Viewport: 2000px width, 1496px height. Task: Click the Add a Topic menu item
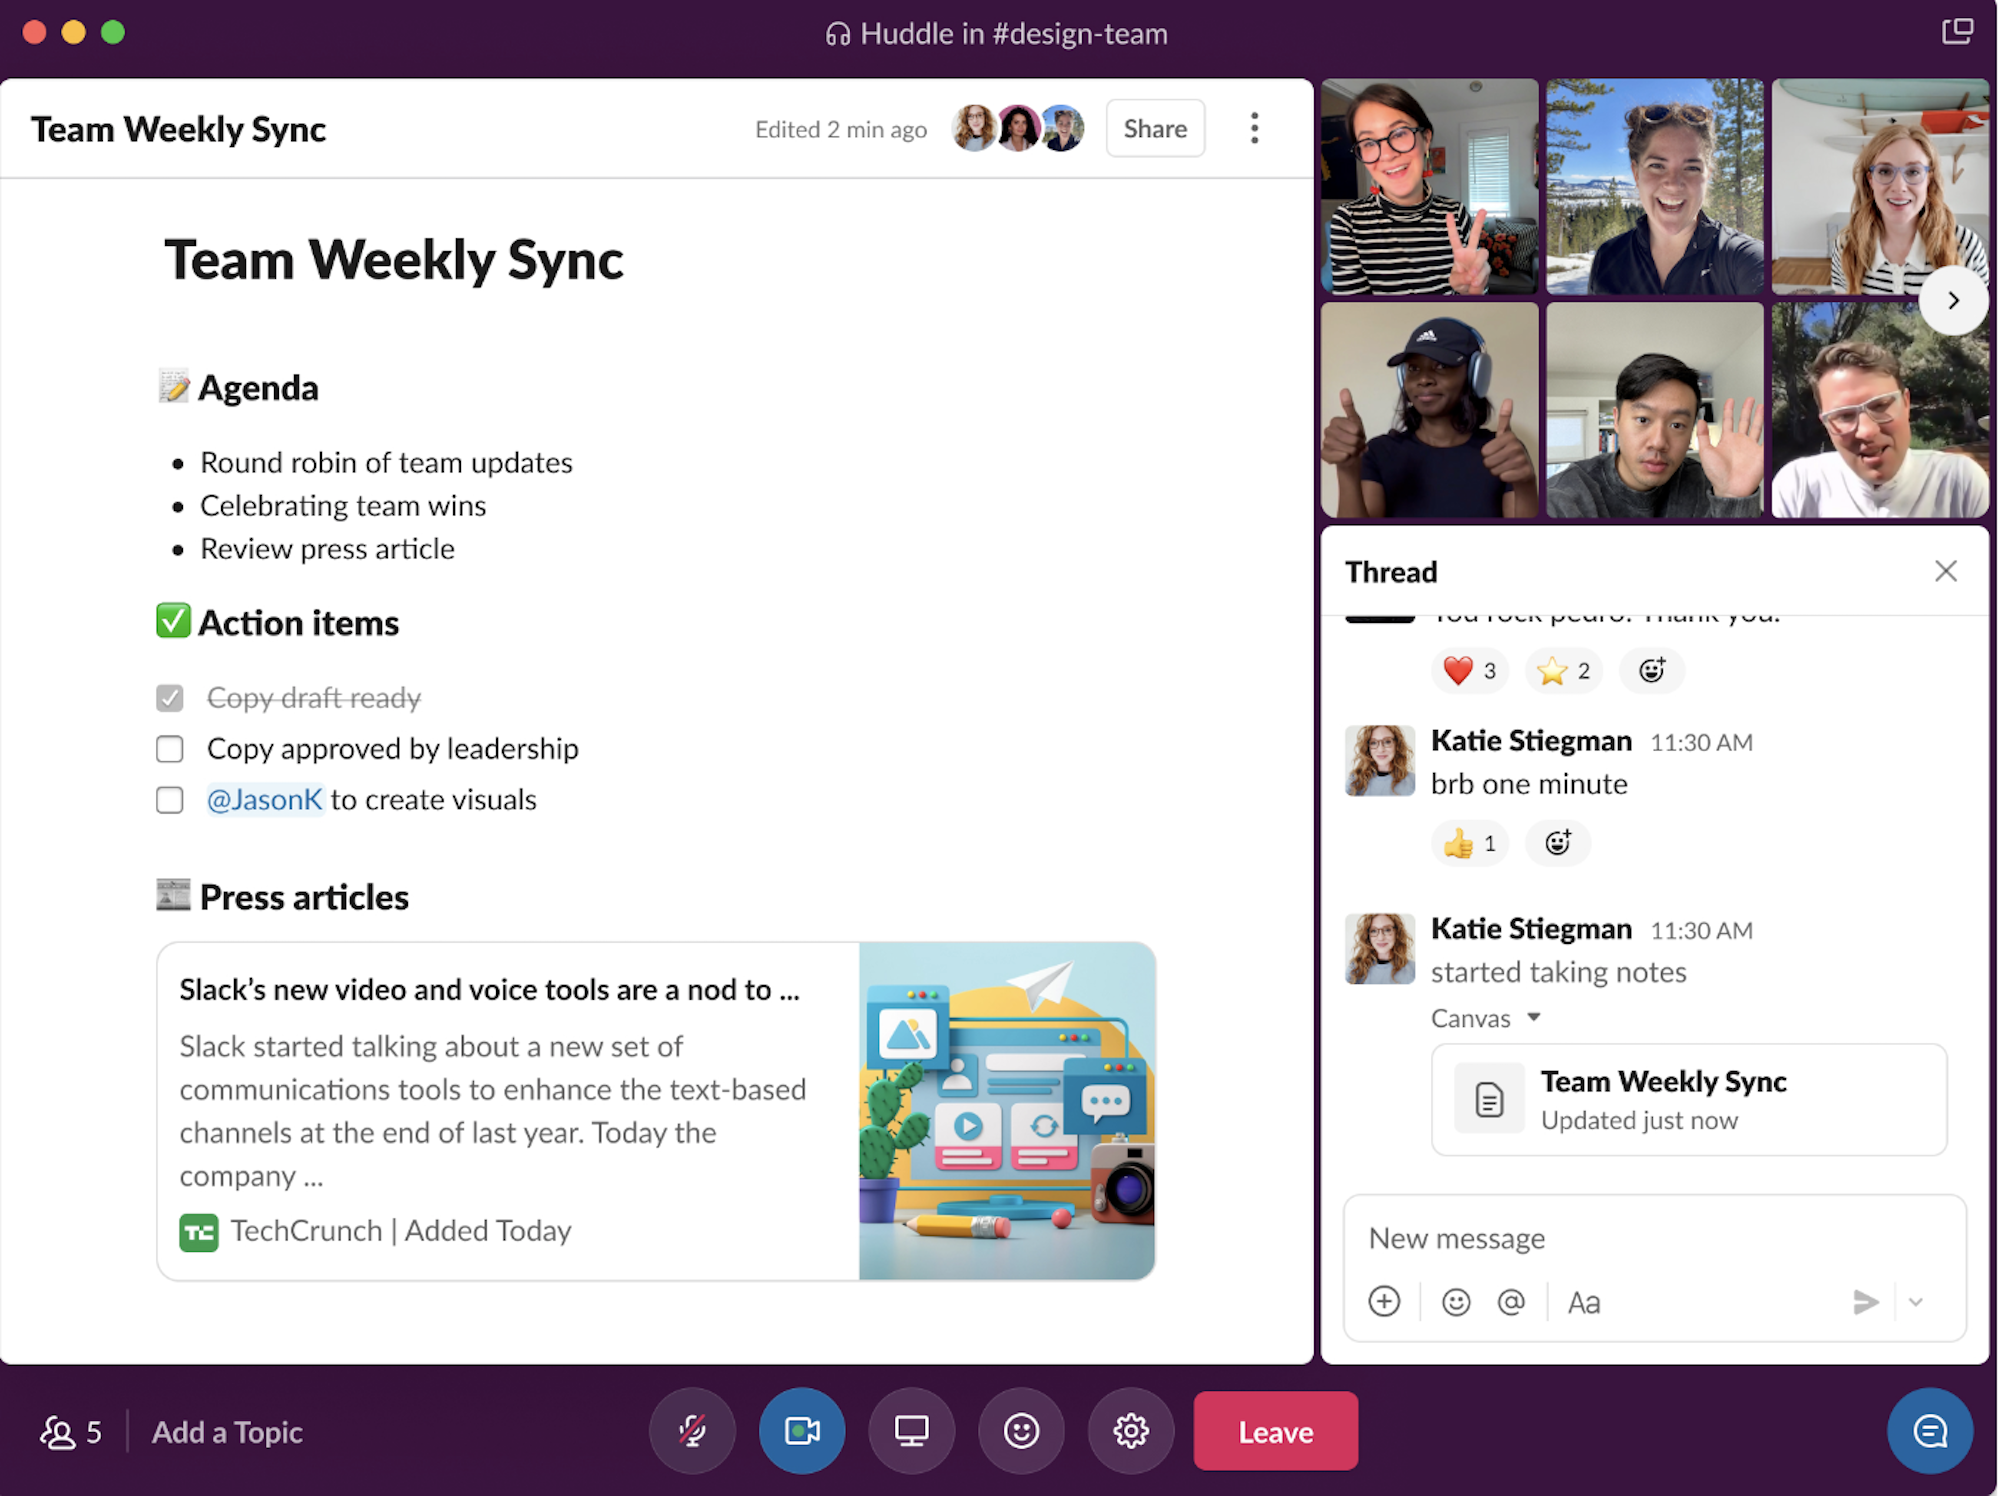coord(225,1430)
